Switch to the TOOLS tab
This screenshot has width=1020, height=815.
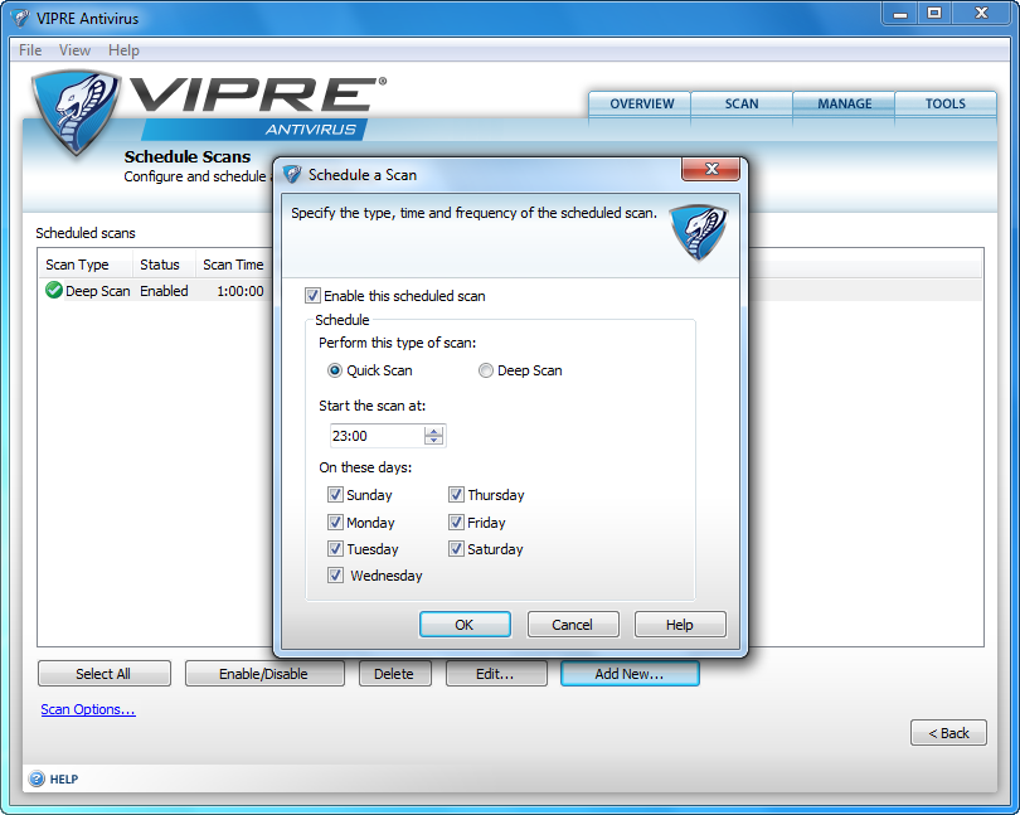pyautogui.click(x=945, y=104)
